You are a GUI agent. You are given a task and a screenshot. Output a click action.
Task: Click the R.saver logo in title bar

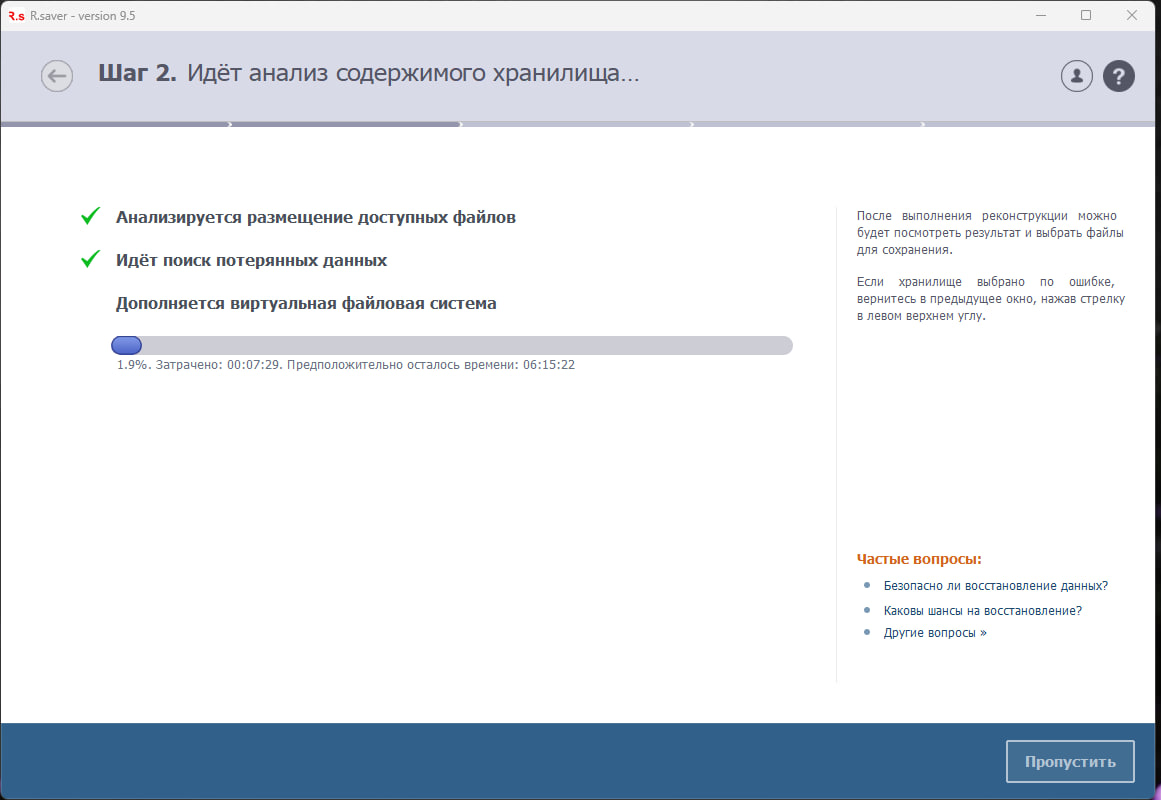tap(16, 15)
